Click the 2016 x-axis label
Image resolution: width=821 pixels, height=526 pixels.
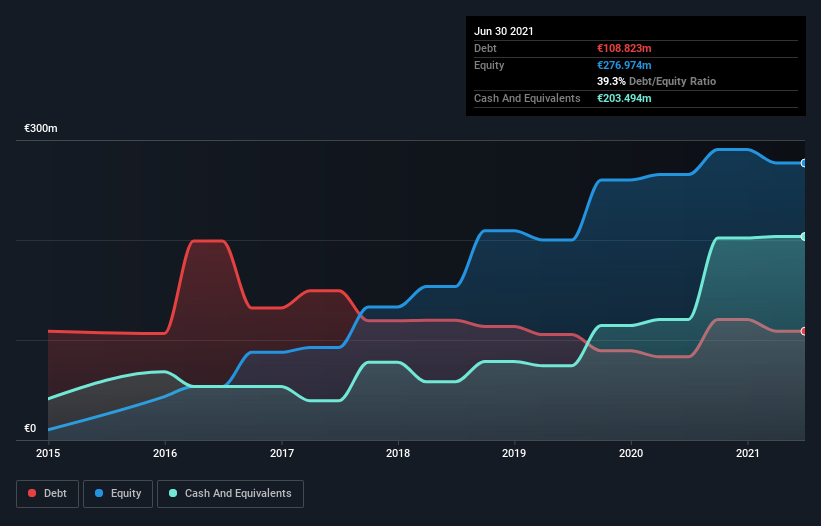pos(165,453)
